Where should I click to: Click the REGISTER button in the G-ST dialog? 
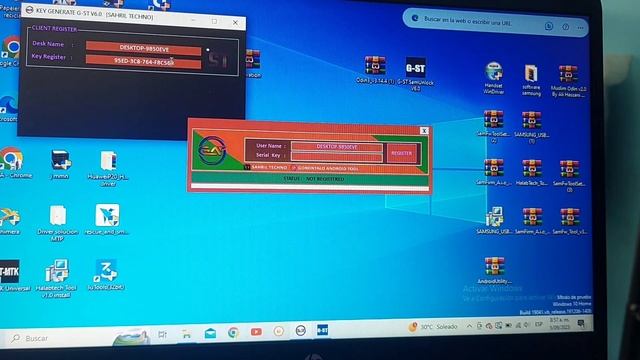[x=401, y=153]
